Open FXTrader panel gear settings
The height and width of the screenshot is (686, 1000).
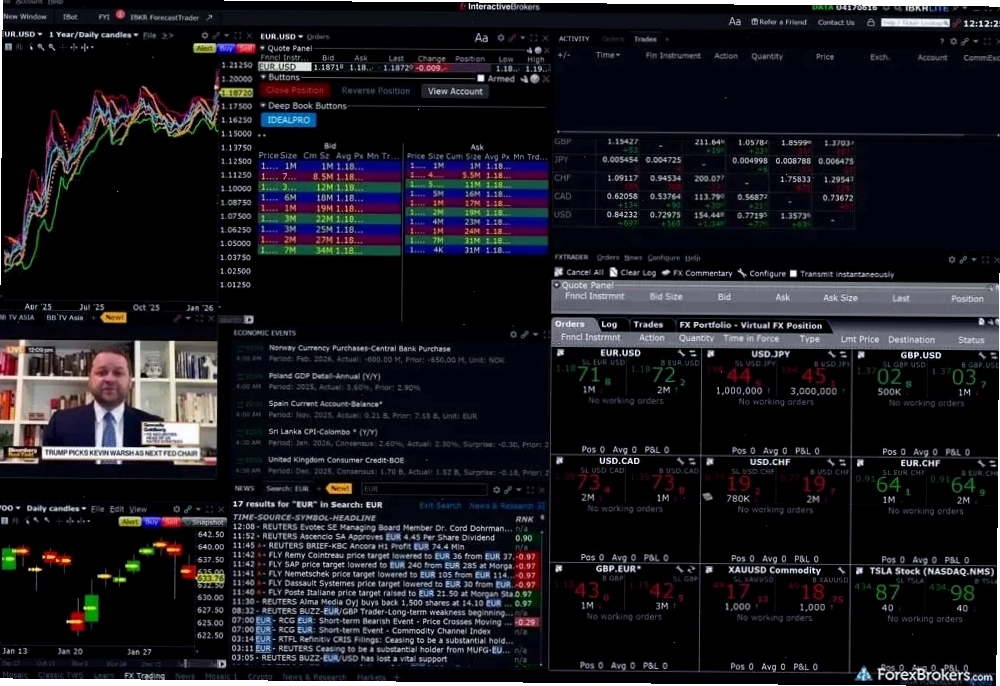[952, 259]
